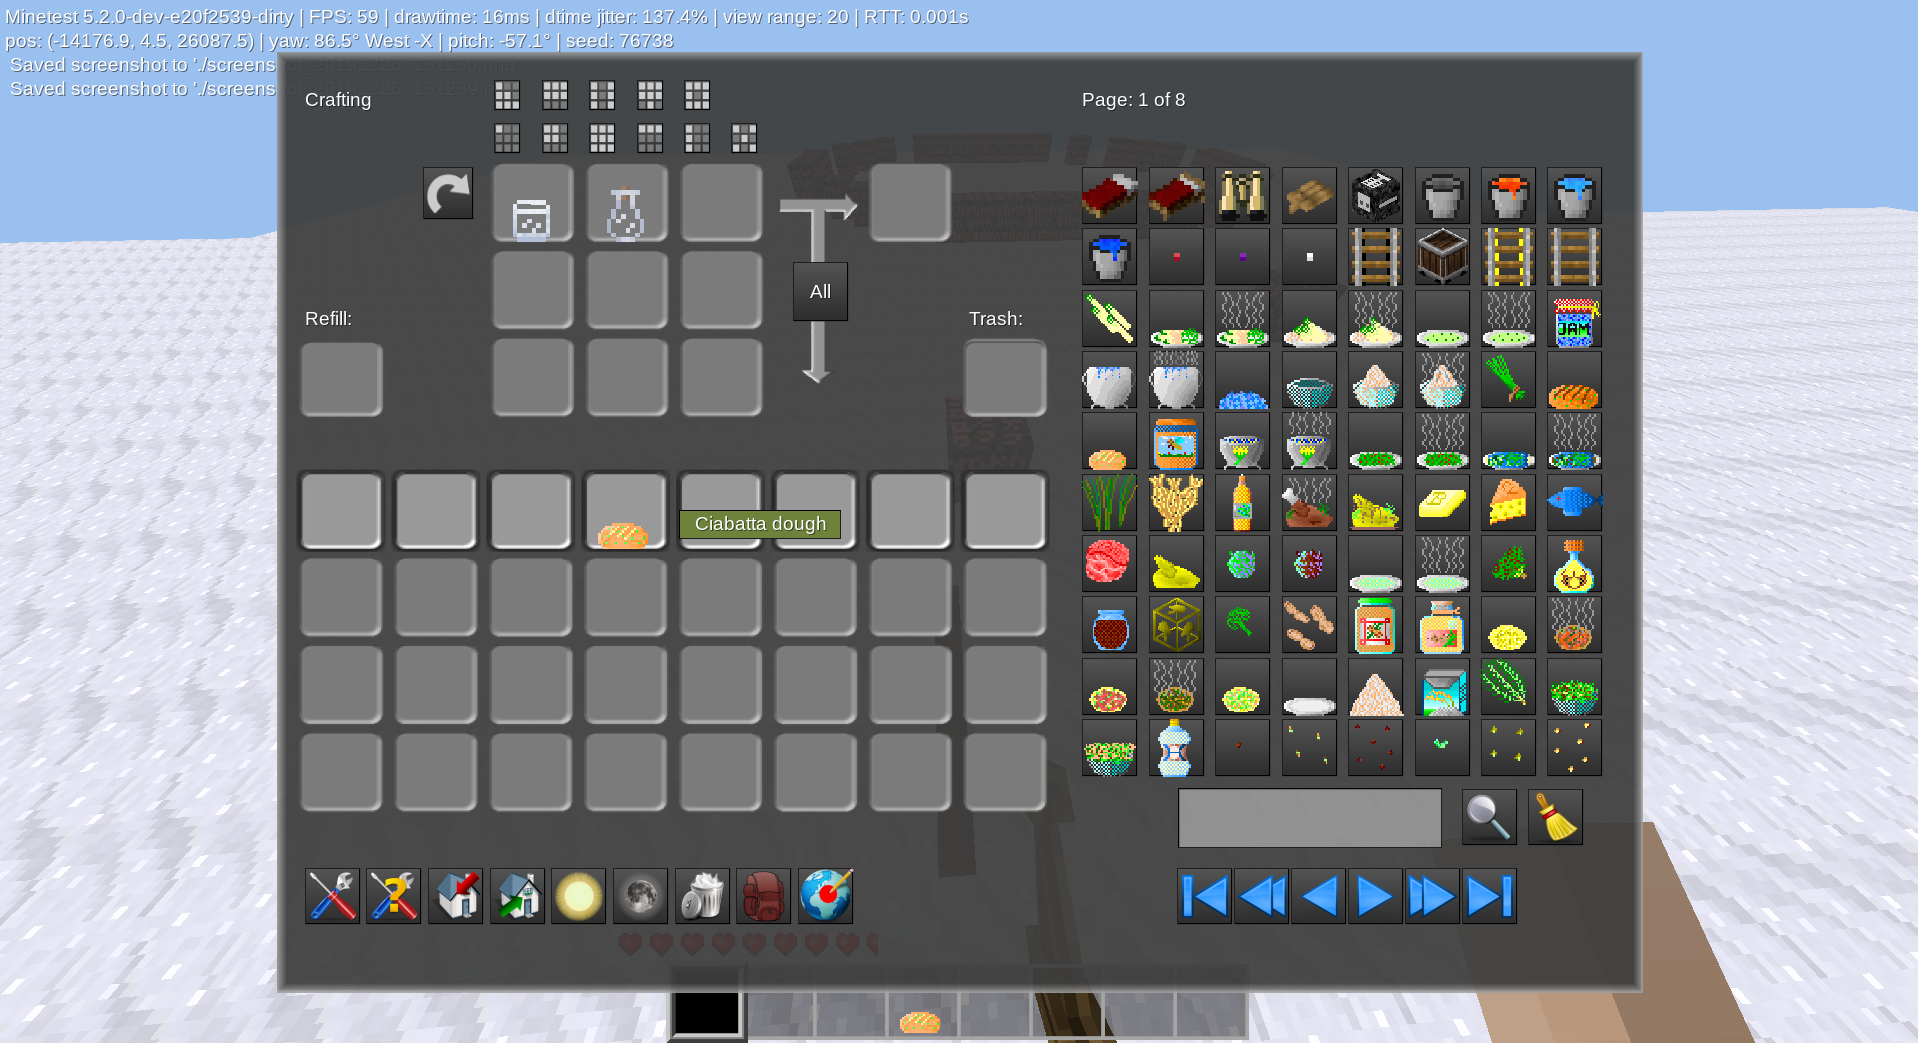Image resolution: width=1918 pixels, height=1043 pixels.
Task: Select the yellow butter block item
Action: click(x=1442, y=502)
